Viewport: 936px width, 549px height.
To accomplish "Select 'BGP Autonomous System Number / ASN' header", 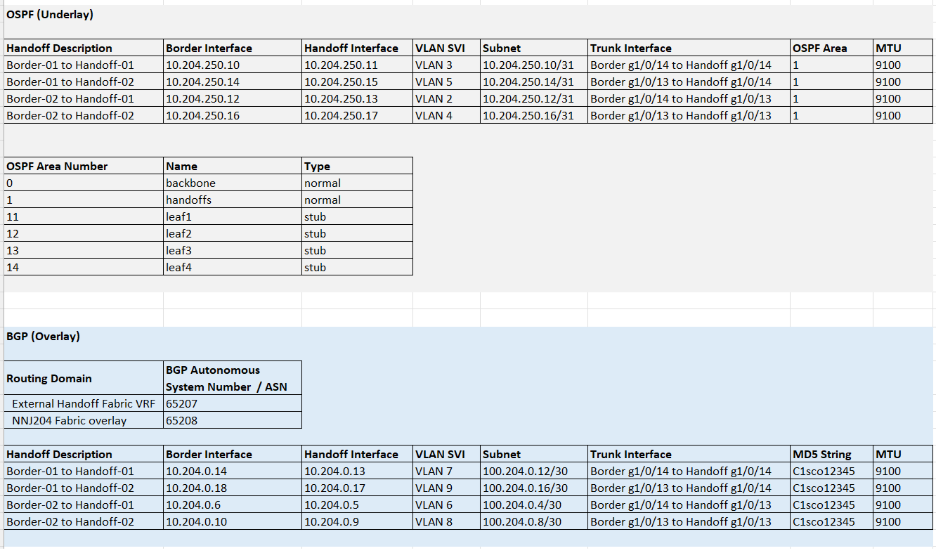I will tap(232, 378).
